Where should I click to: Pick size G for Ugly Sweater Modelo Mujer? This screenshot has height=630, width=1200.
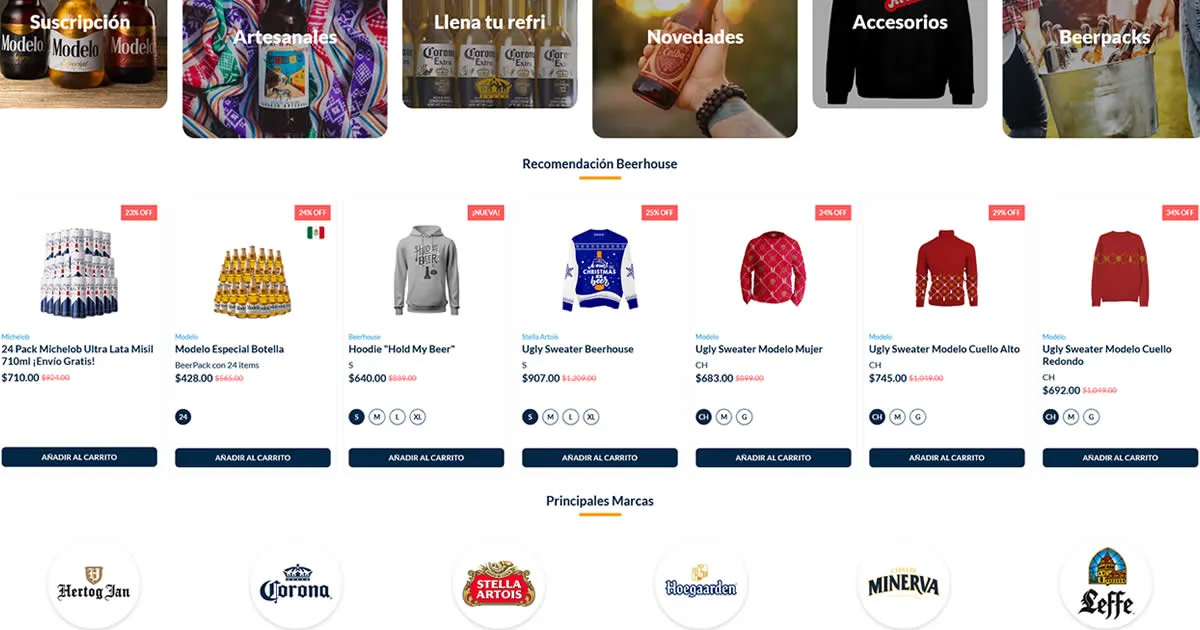click(x=744, y=417)
